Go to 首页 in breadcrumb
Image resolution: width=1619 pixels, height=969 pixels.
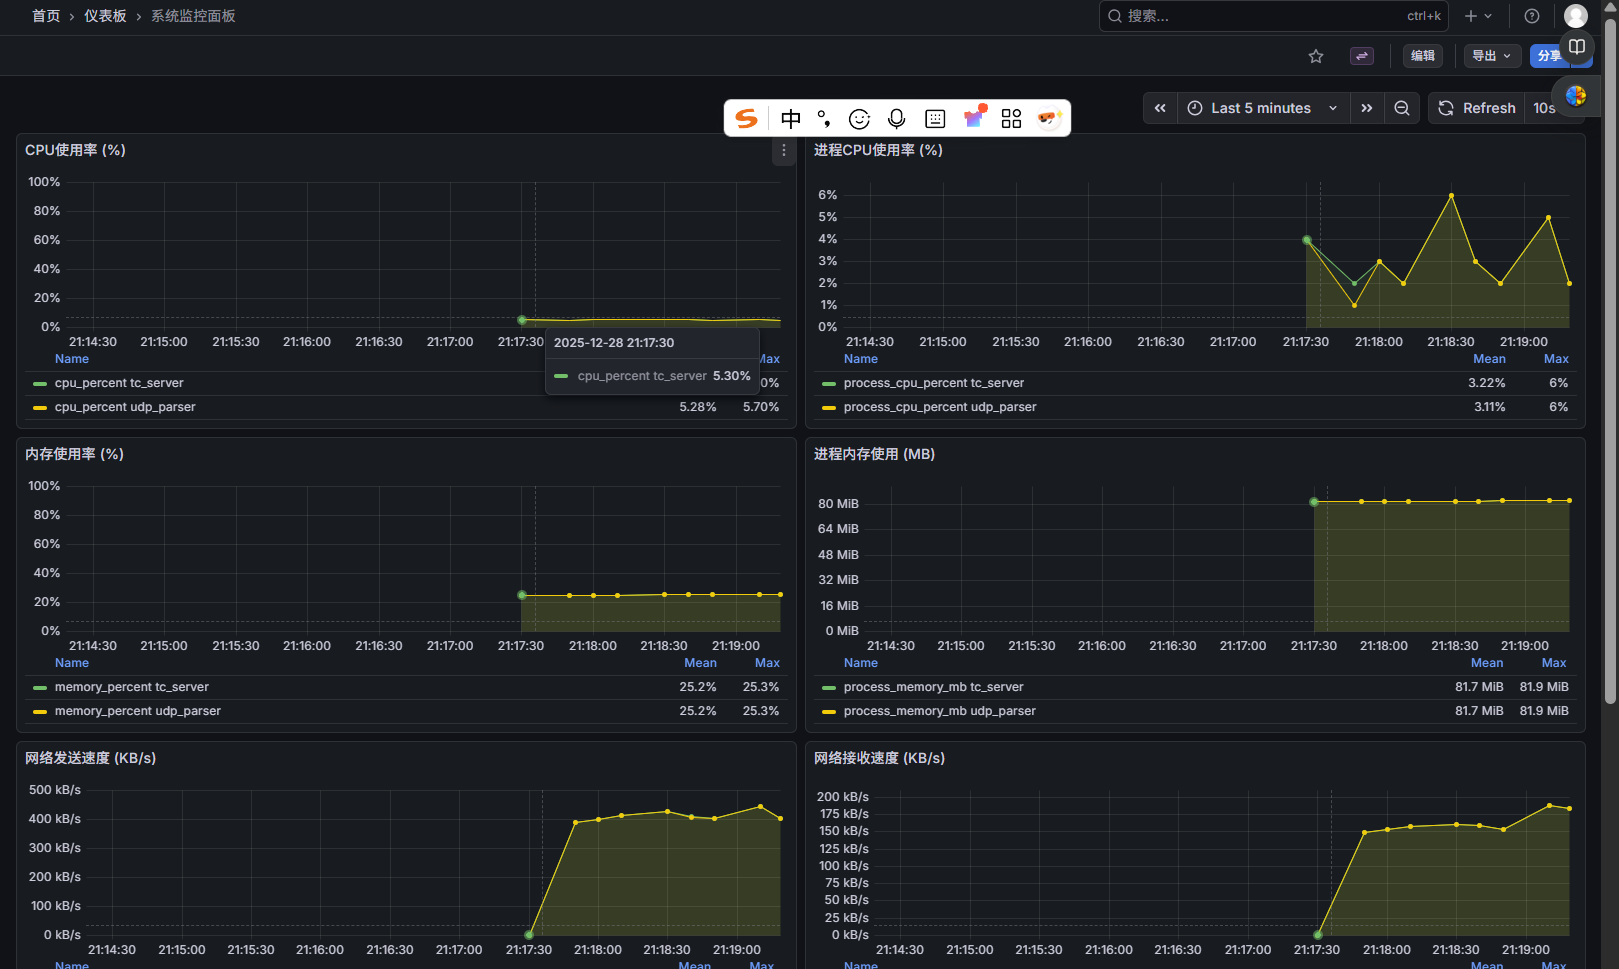pos(46,16)
